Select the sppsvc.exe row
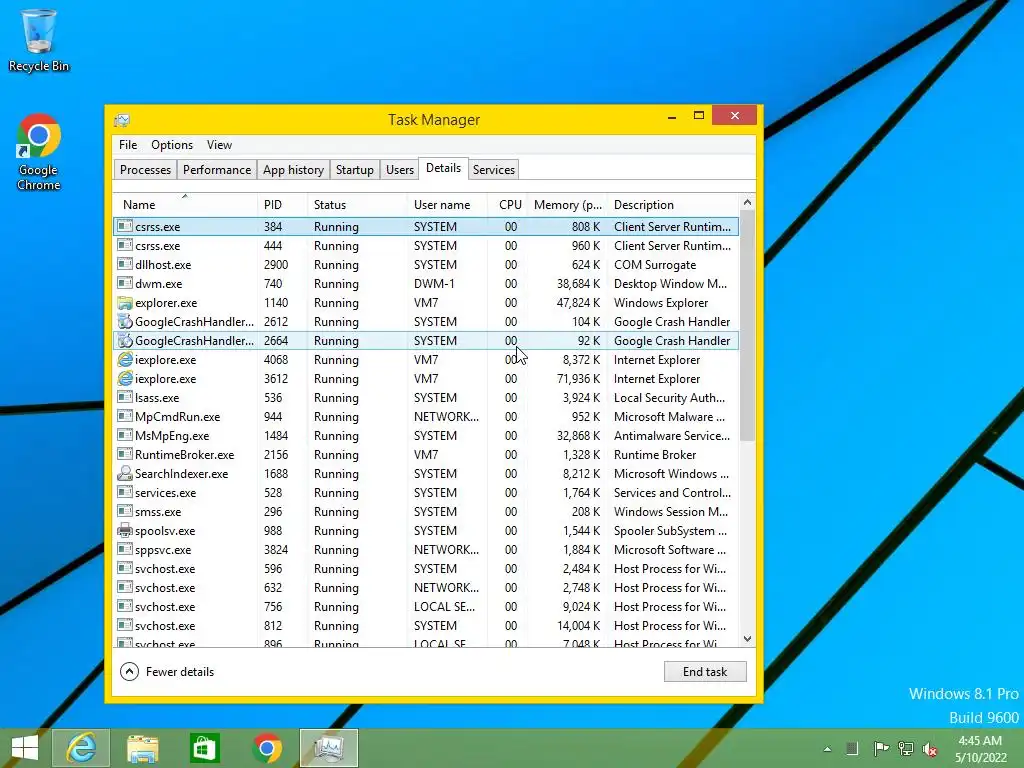Screen dimensions: 1024x768 (426, 549)
